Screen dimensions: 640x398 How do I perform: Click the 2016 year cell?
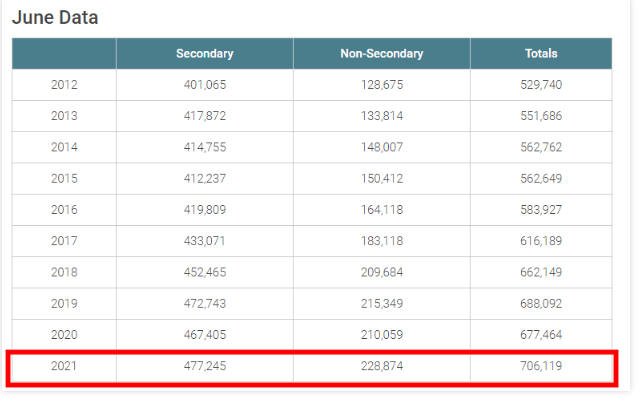pos(64,209)
